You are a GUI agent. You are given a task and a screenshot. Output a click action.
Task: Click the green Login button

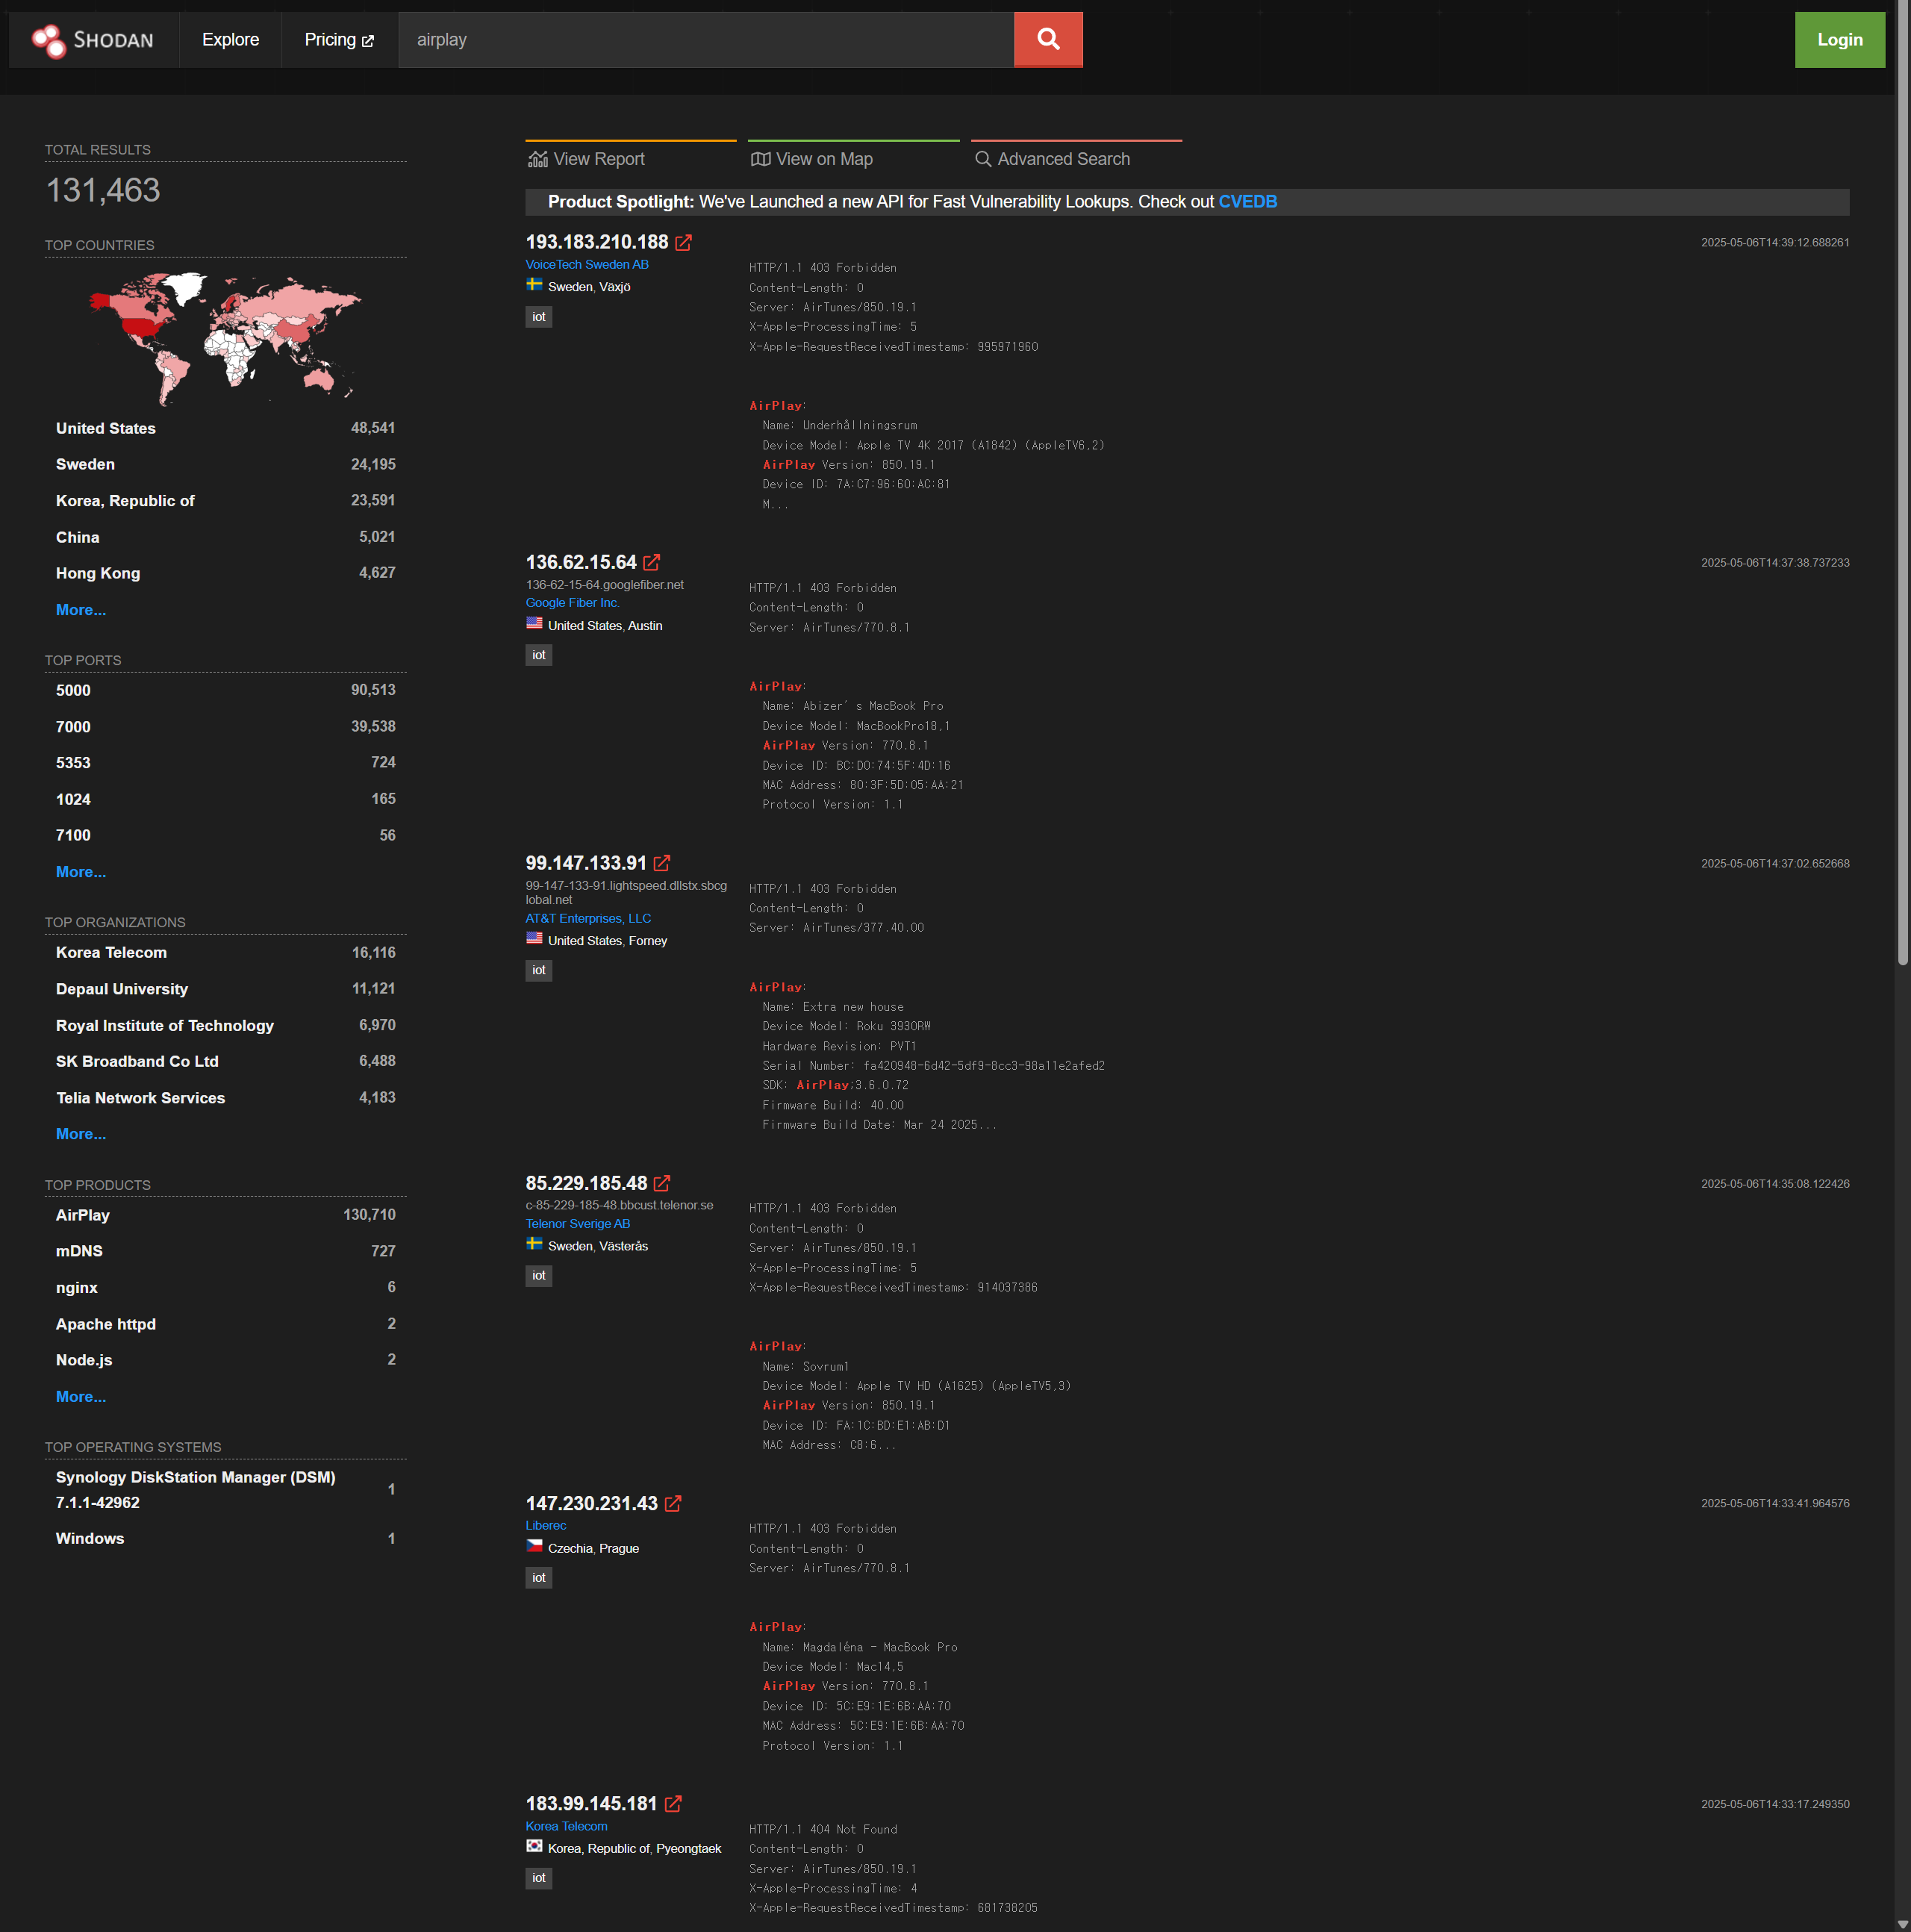(x=1840, y=40)
